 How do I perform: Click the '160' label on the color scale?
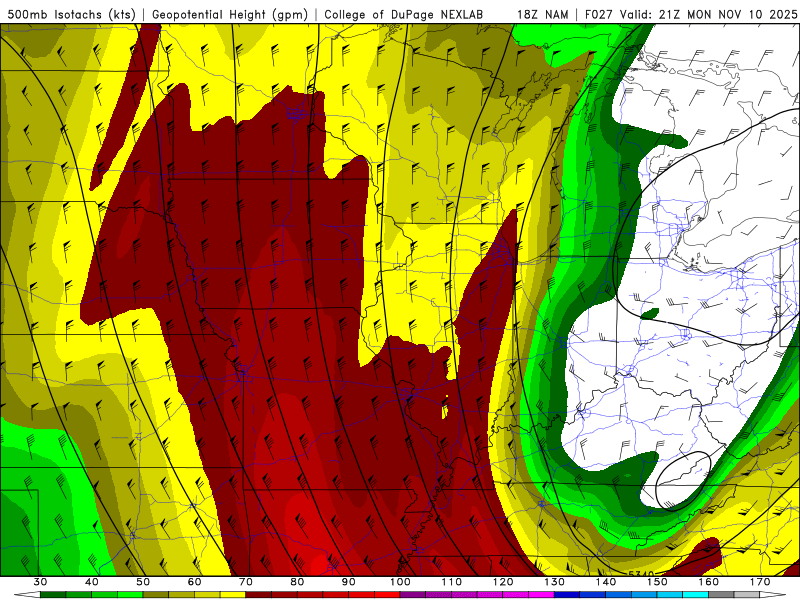(x=709, y=582)
